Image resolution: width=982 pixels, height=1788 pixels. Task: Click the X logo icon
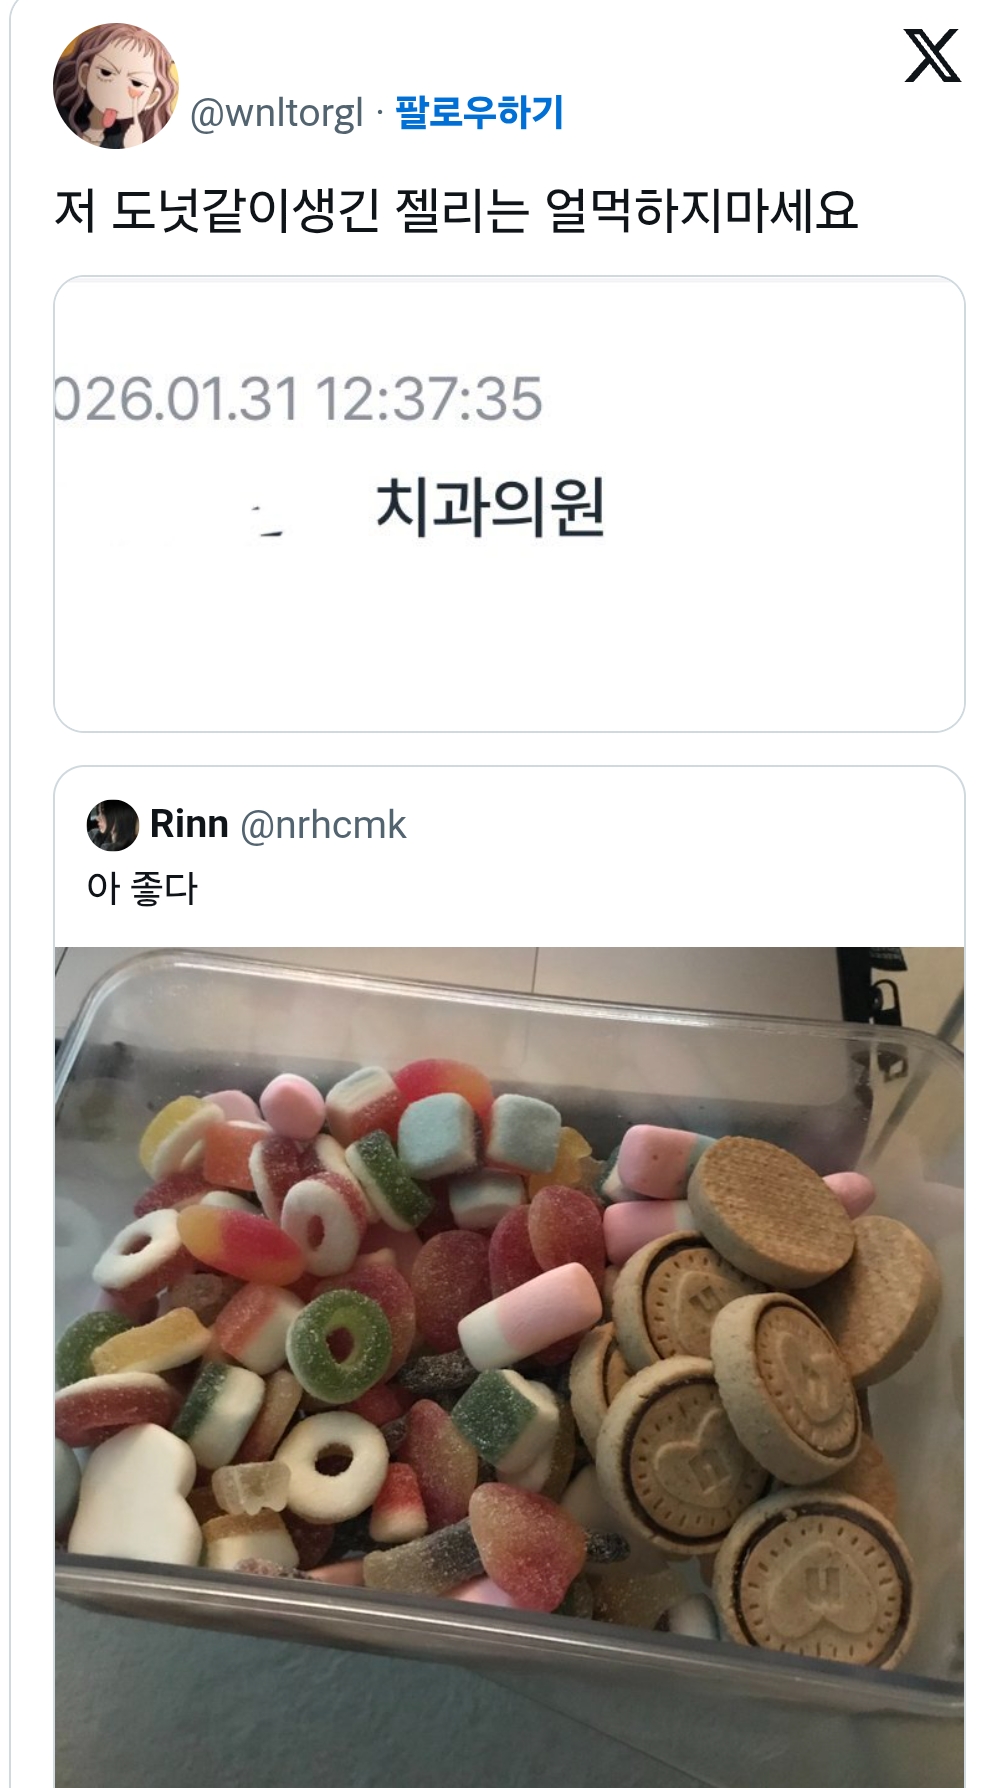(x=932, y=56)
